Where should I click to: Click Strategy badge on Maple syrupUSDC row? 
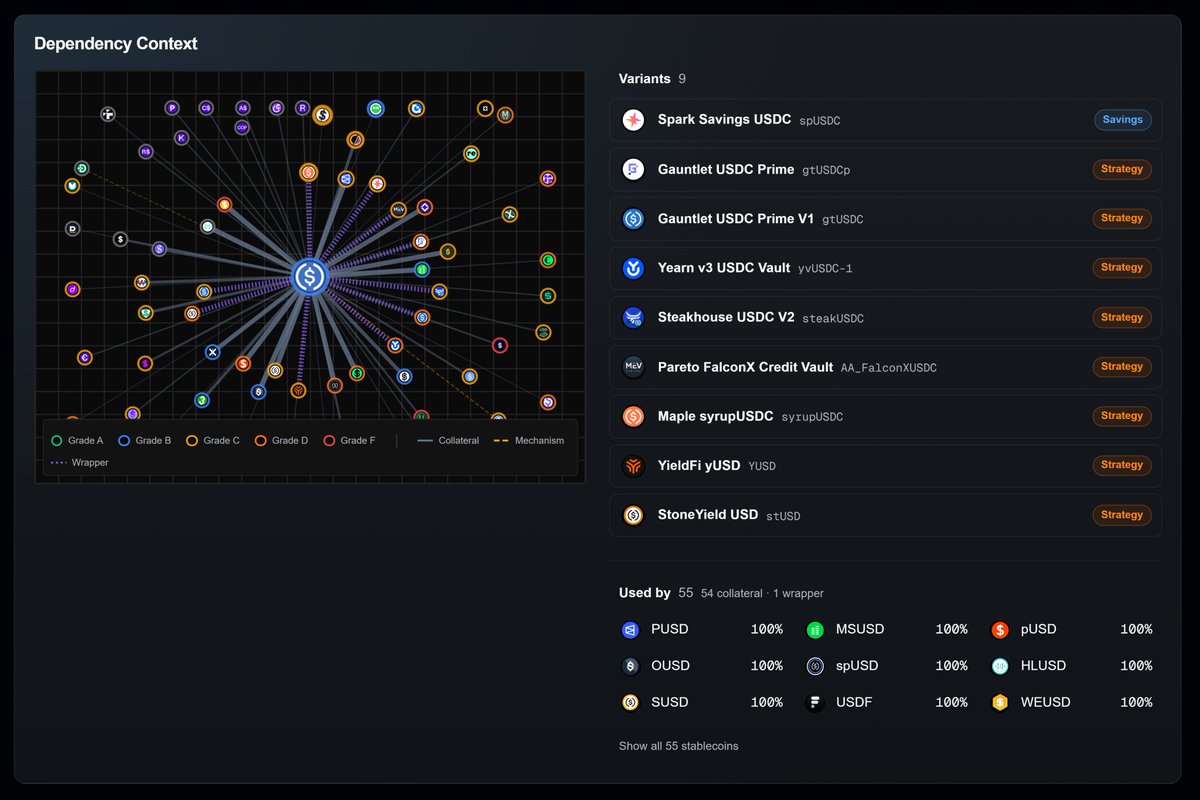[x=1122, y=416]
